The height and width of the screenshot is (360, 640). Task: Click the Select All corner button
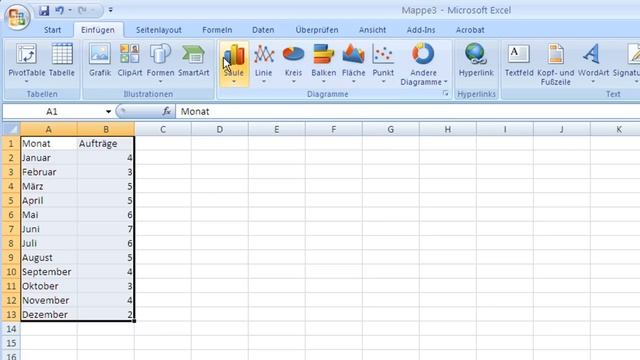11,129
